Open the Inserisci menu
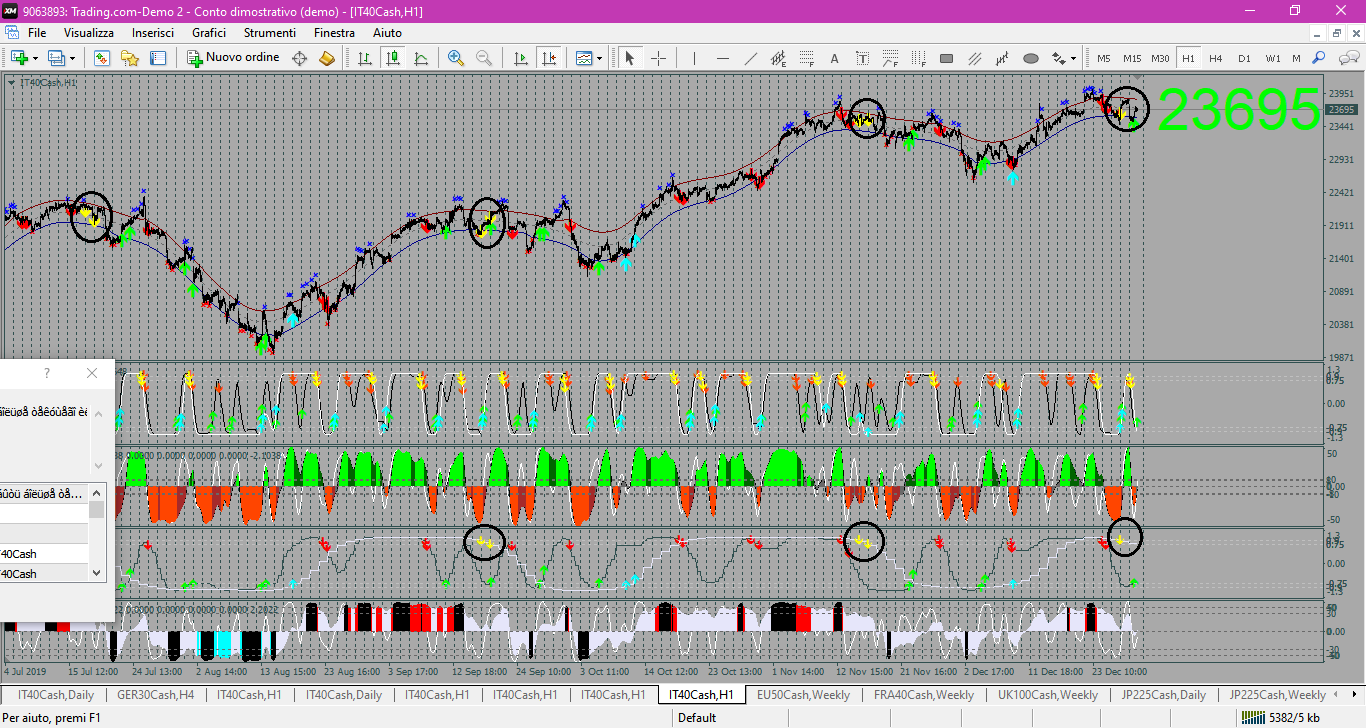1366x728 pixels. [153, 33]
